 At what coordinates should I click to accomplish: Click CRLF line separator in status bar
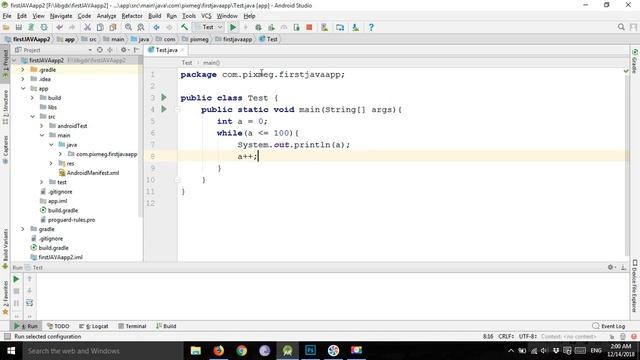[x=506, y=337]
